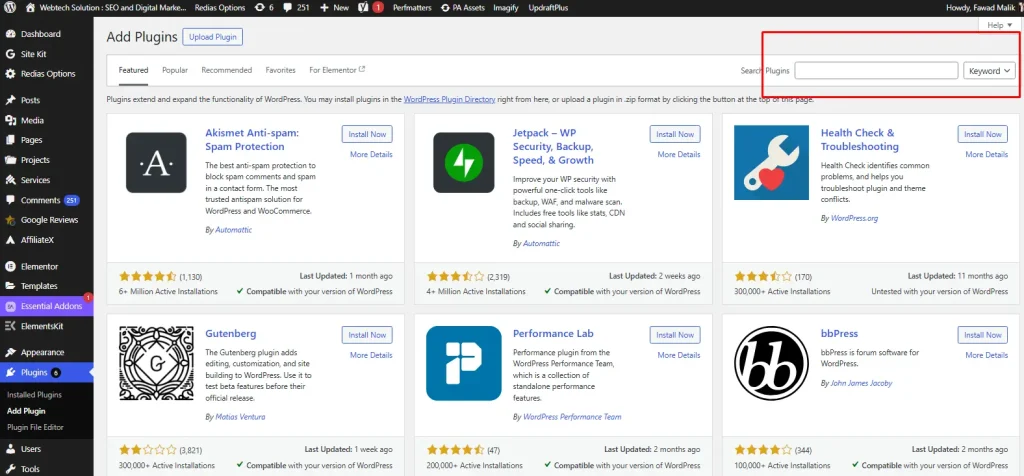Viewport: 1024px width, 476px height.
Task: Install the Jetpack plugin
Action: coord(675,134)
